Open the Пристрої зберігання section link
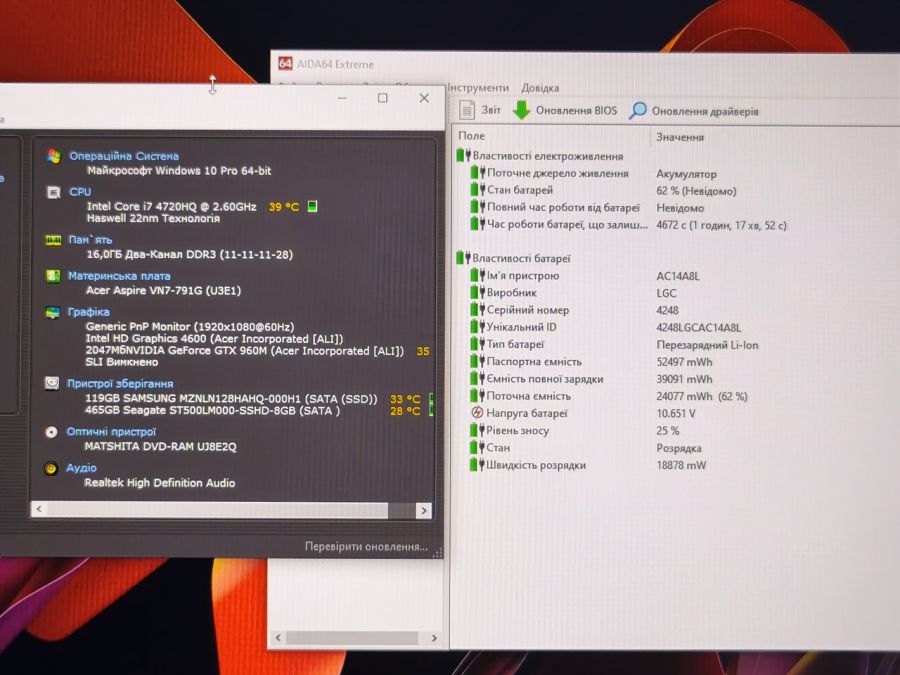 [x=120, y=383]
